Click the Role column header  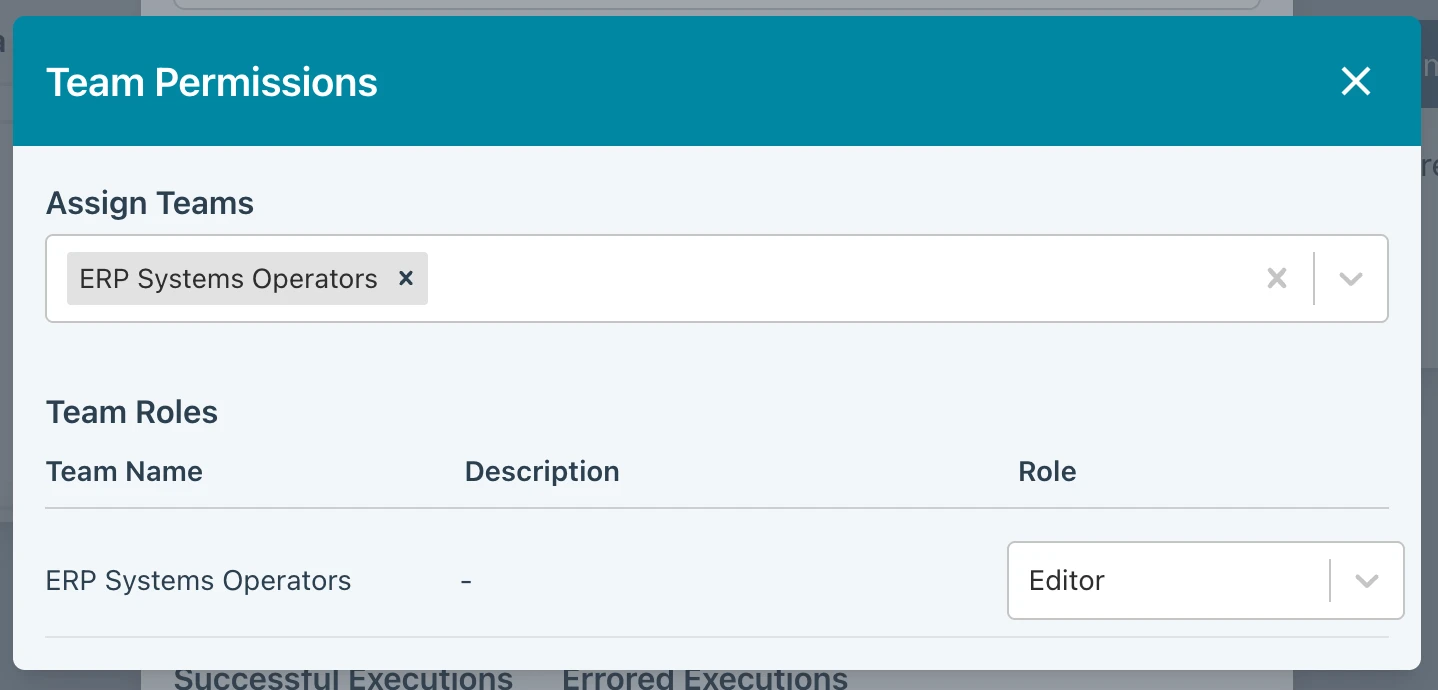coord(1047,472)
